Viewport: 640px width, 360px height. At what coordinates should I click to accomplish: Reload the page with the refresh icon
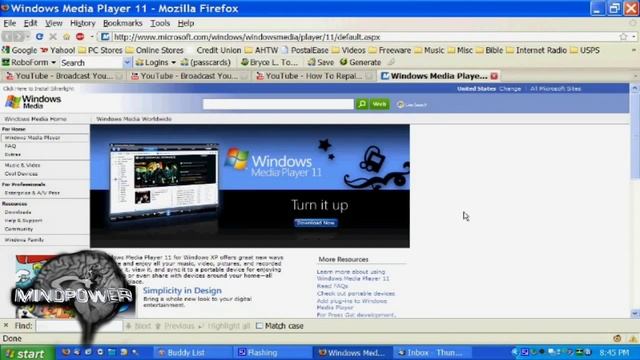39,37
